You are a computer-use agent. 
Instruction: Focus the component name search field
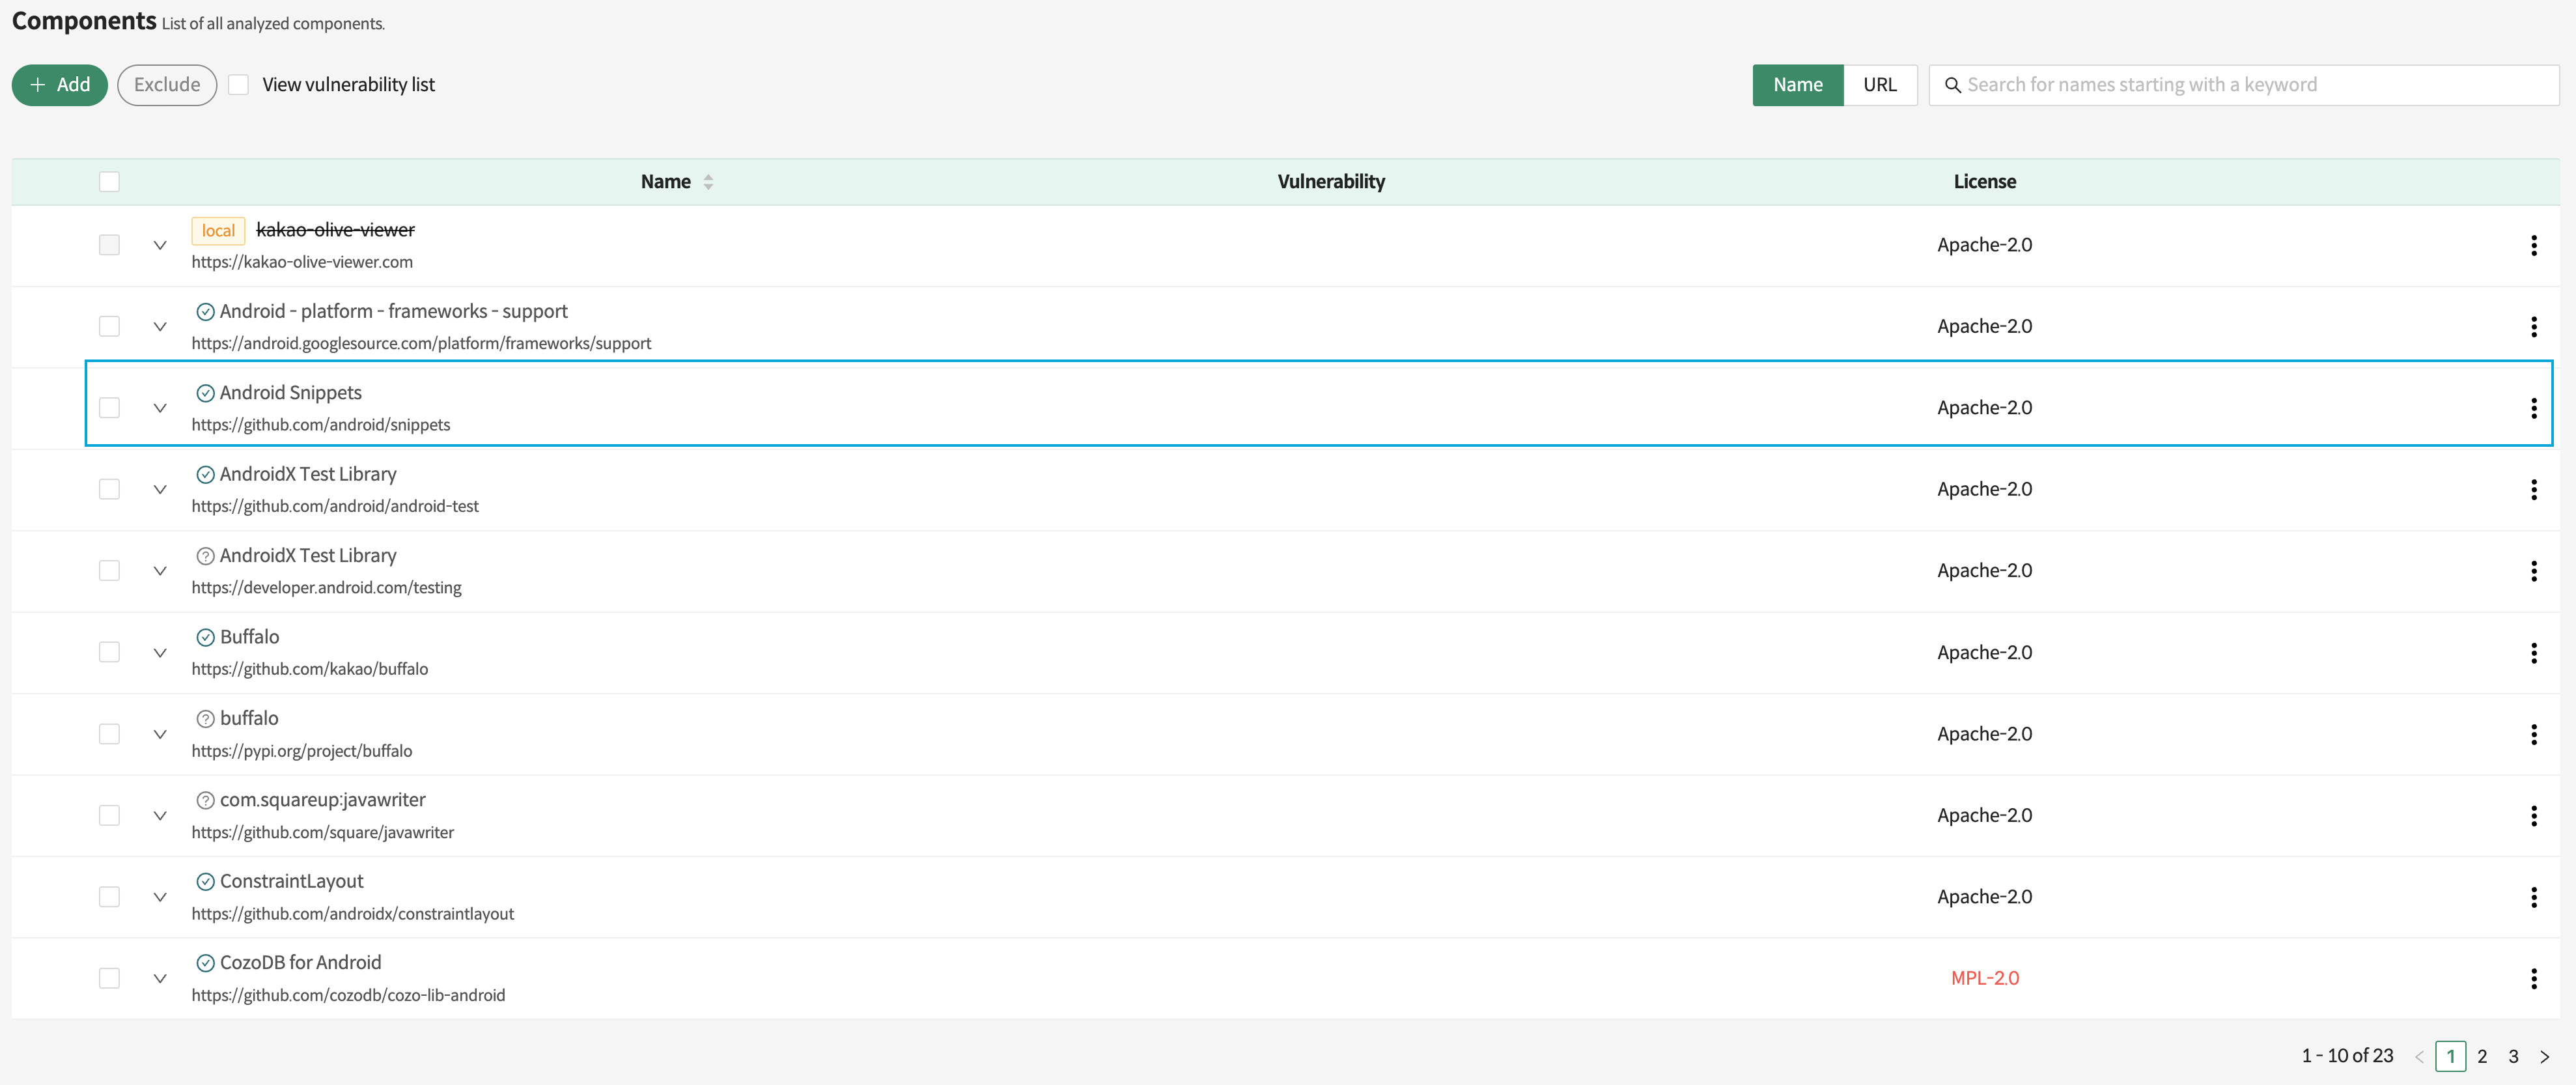pyautogui.click(x=2250, y=85)
